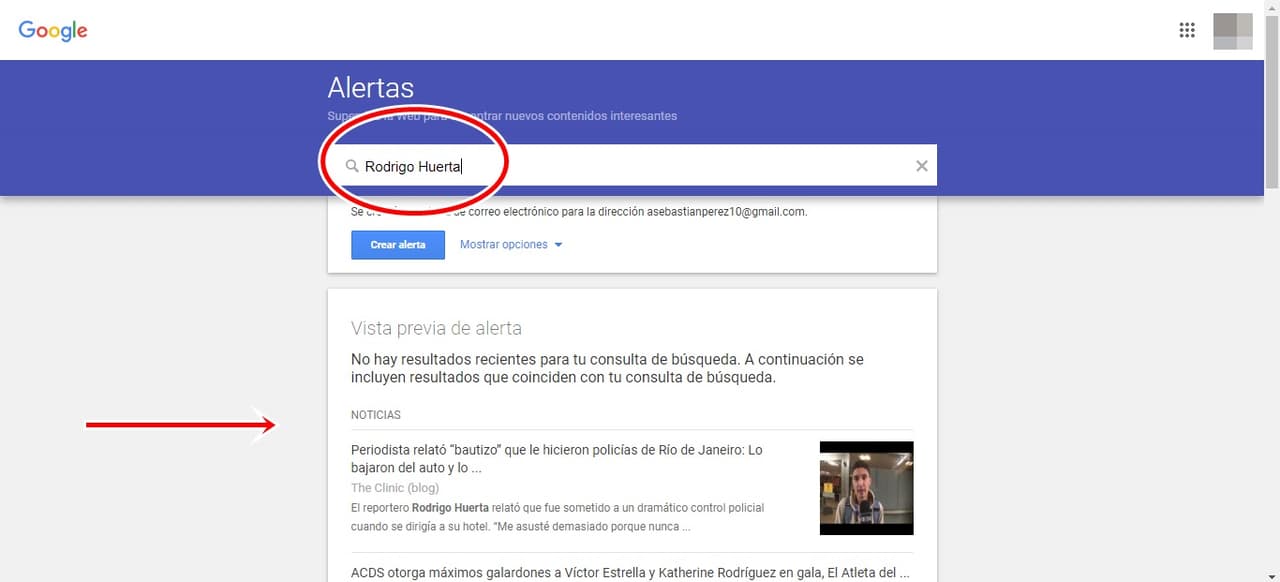Select the NOTICIAS section label
The height and width of the screenshot is (582, 1280).
[x=376, y=415]
